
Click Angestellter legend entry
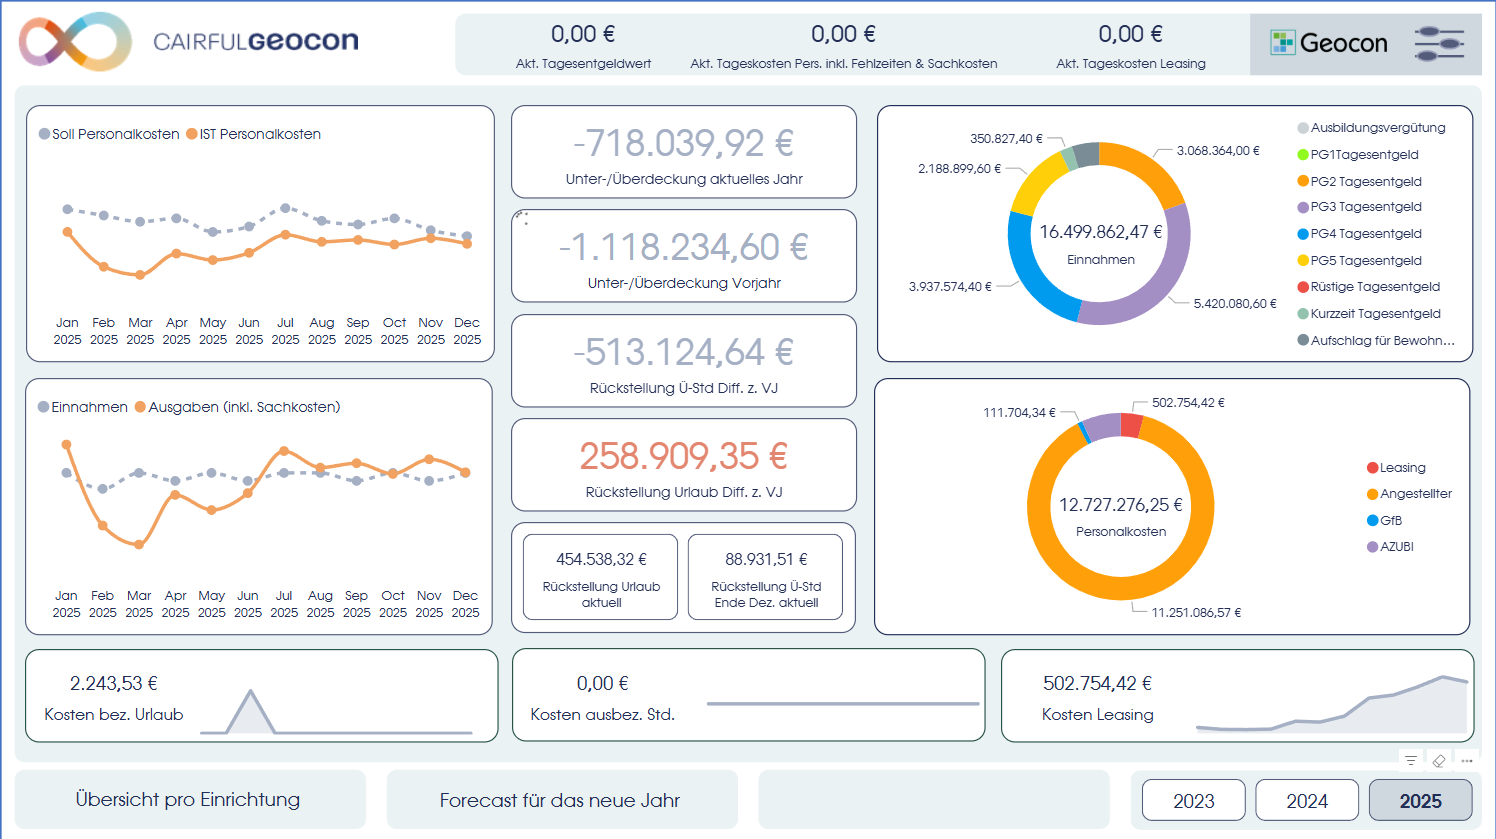click(x=1415, y=494)
